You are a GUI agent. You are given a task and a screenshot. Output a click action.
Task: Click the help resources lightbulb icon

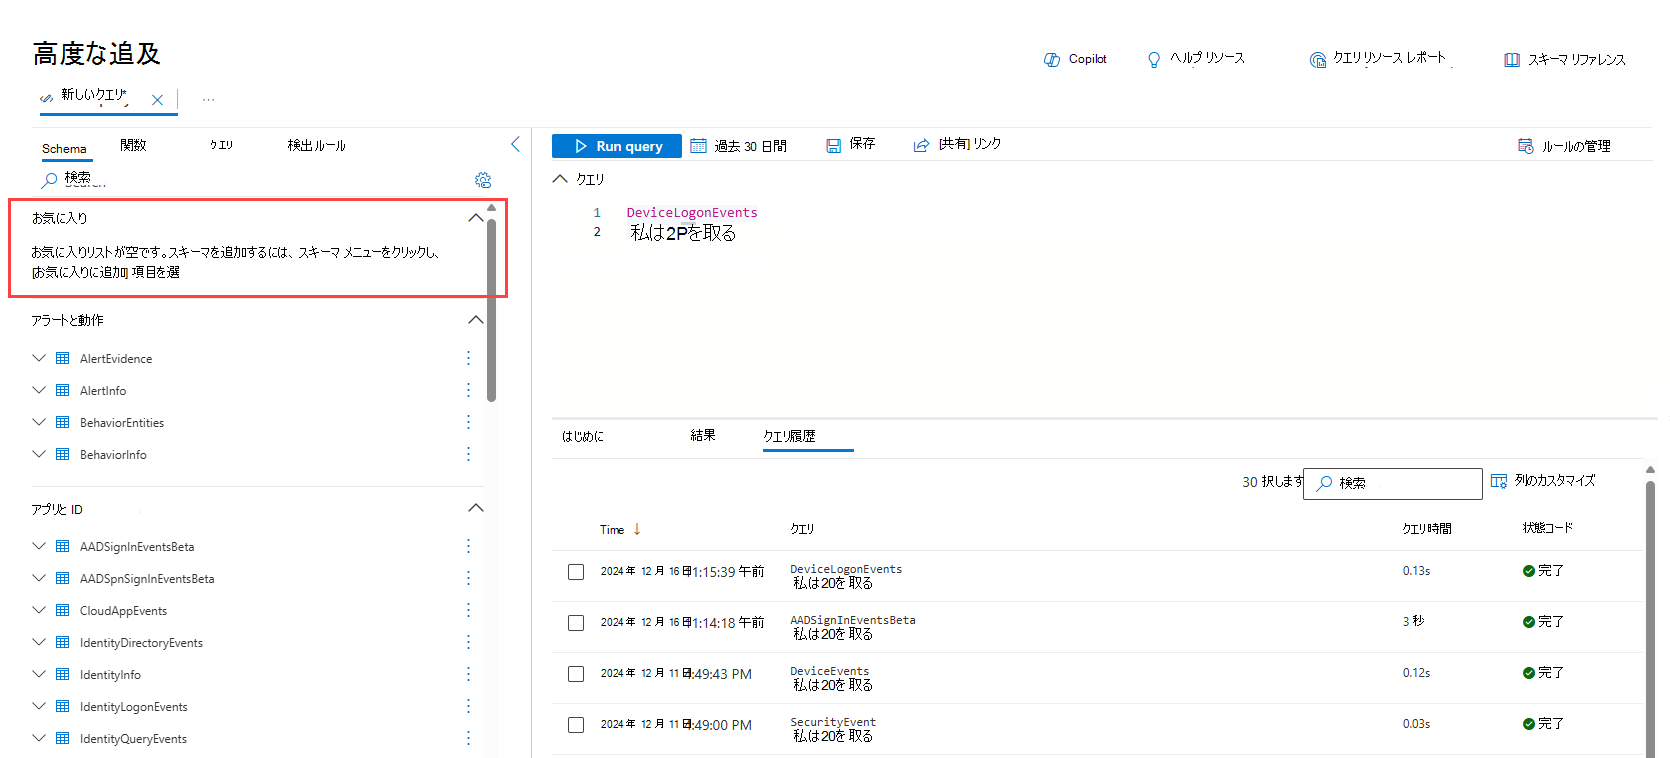tap(1154, 60)
